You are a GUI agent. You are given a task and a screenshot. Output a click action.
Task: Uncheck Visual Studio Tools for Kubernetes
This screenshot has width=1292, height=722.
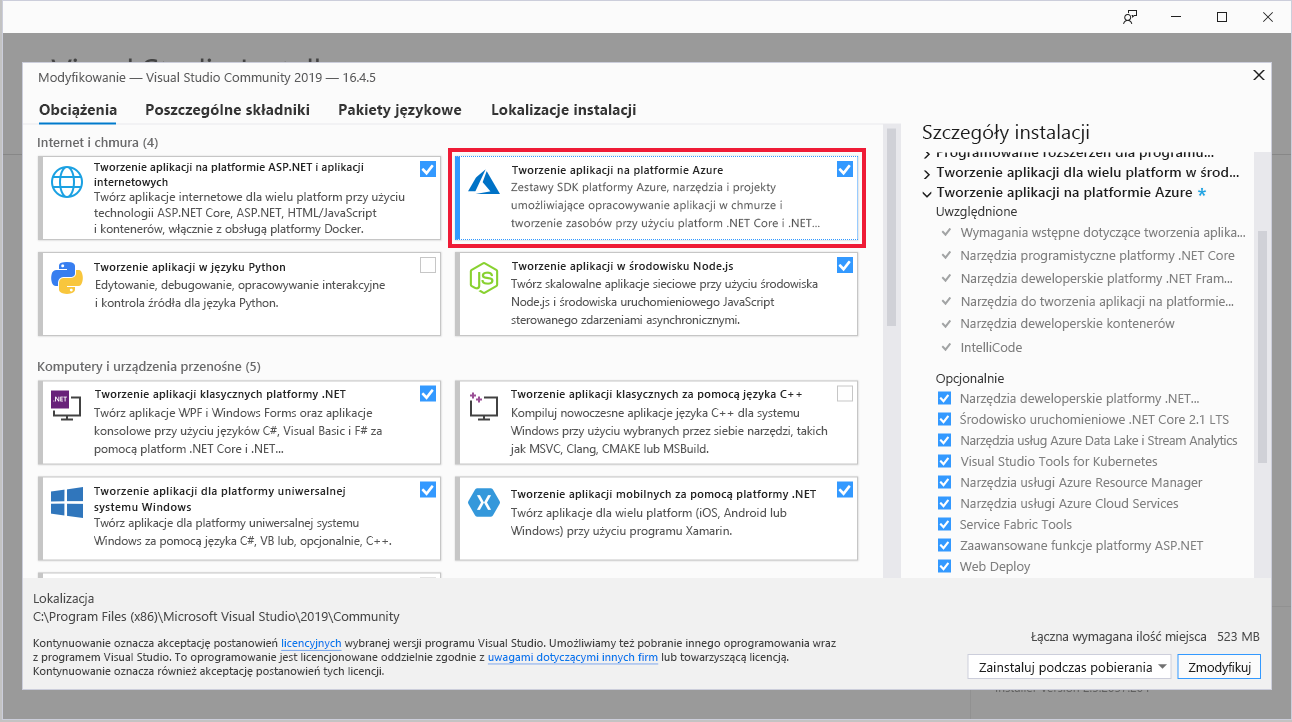click(944, 461)
